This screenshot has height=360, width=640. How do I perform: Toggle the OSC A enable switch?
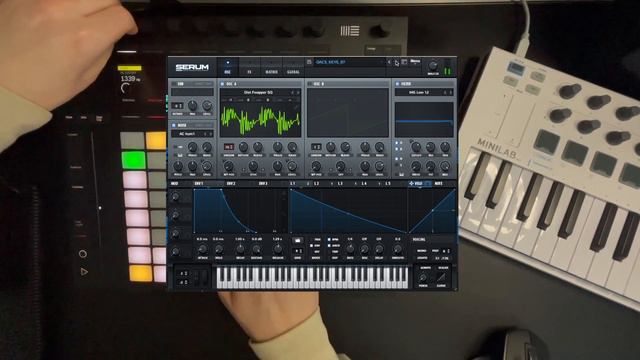[x=222, y=84]
